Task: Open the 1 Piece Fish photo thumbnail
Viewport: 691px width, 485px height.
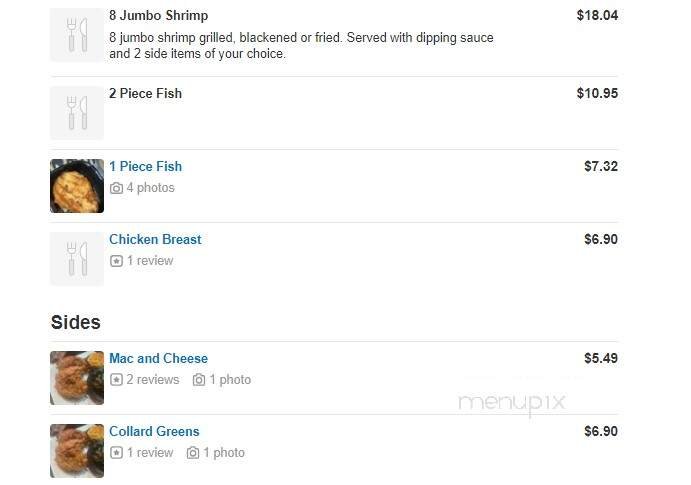Action: [x=77, y=186]
